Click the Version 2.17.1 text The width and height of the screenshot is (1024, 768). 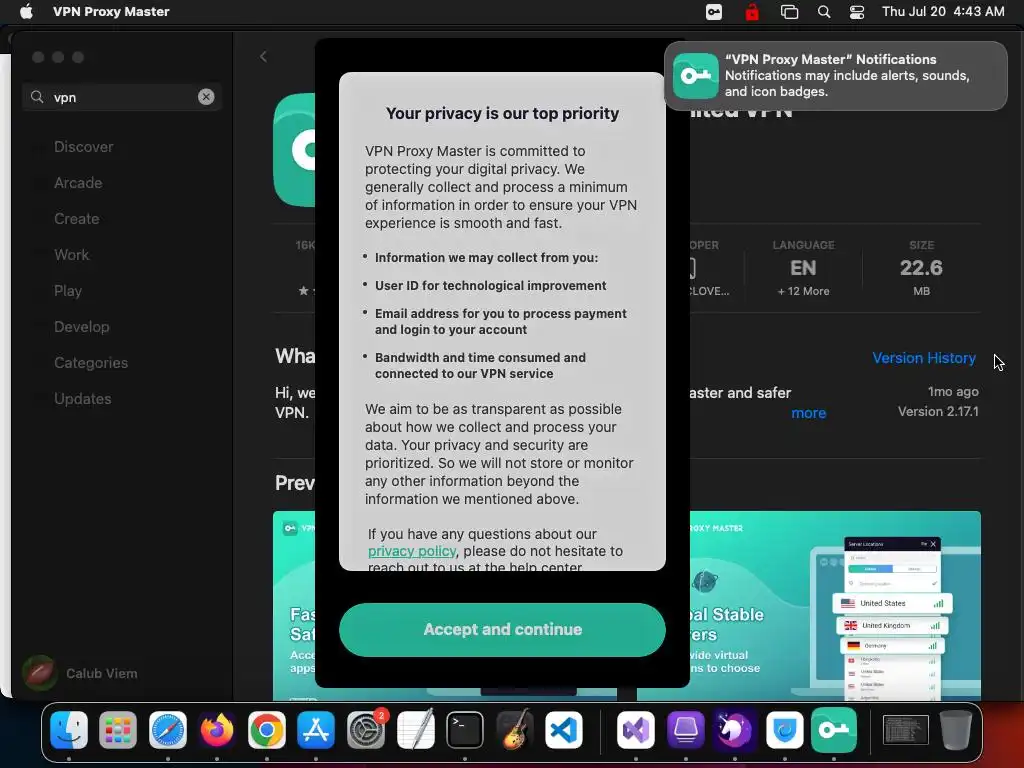click(x=938, y=411)
